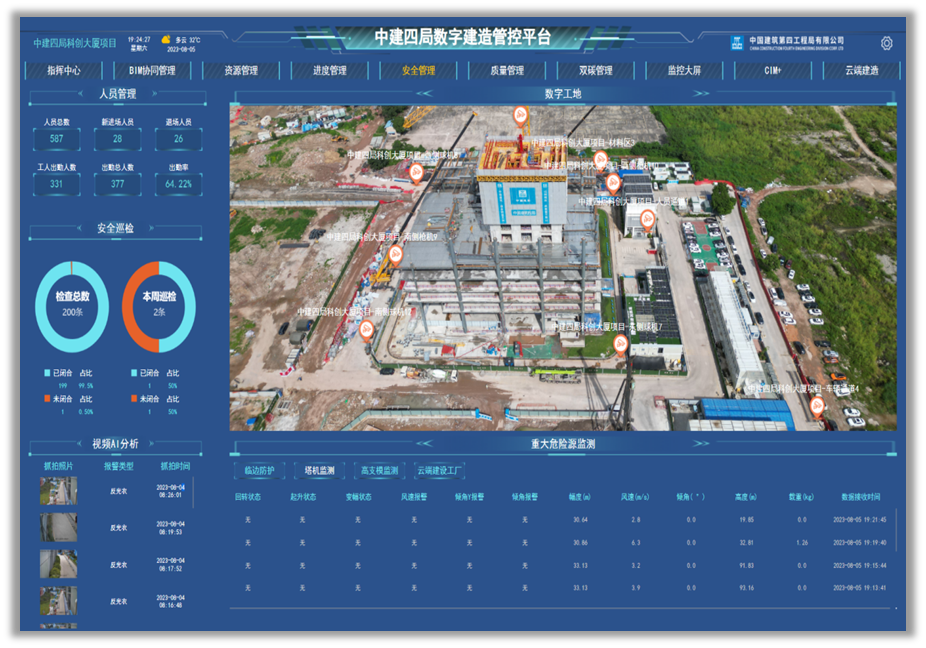926x648 pixels.
Task: Click the 南侧球机 map pin marker
Action: [x=367, y=329]
